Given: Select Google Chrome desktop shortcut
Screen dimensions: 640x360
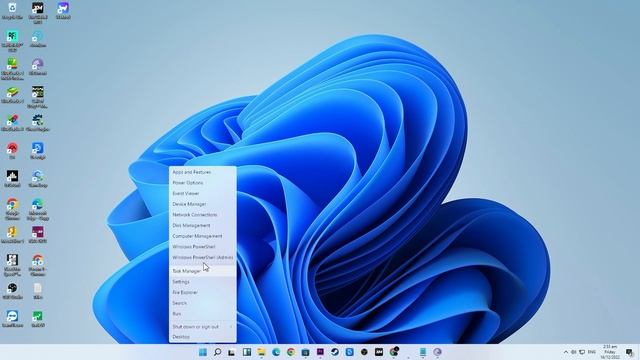Looking at the screenshot, I should point(12,209).
